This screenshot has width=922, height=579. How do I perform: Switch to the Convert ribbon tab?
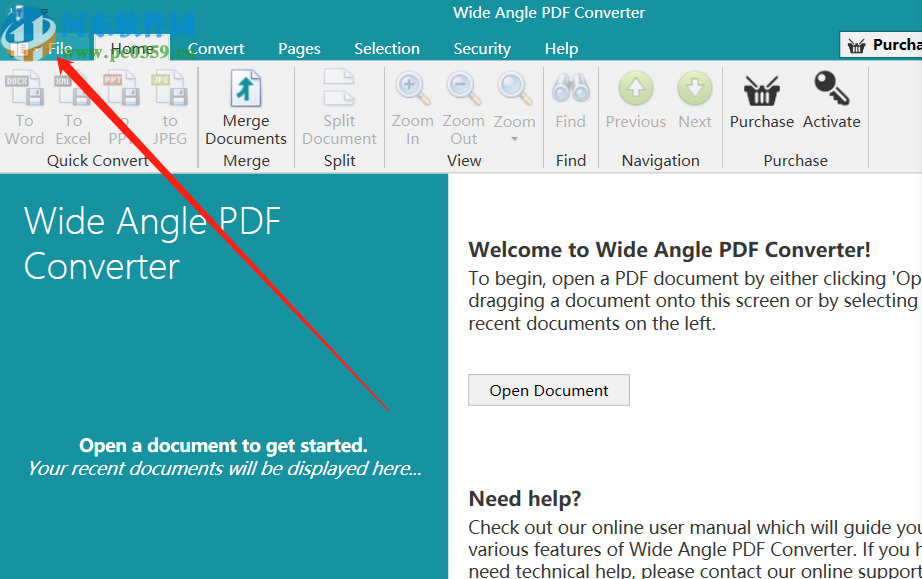[x=216, y=48]
